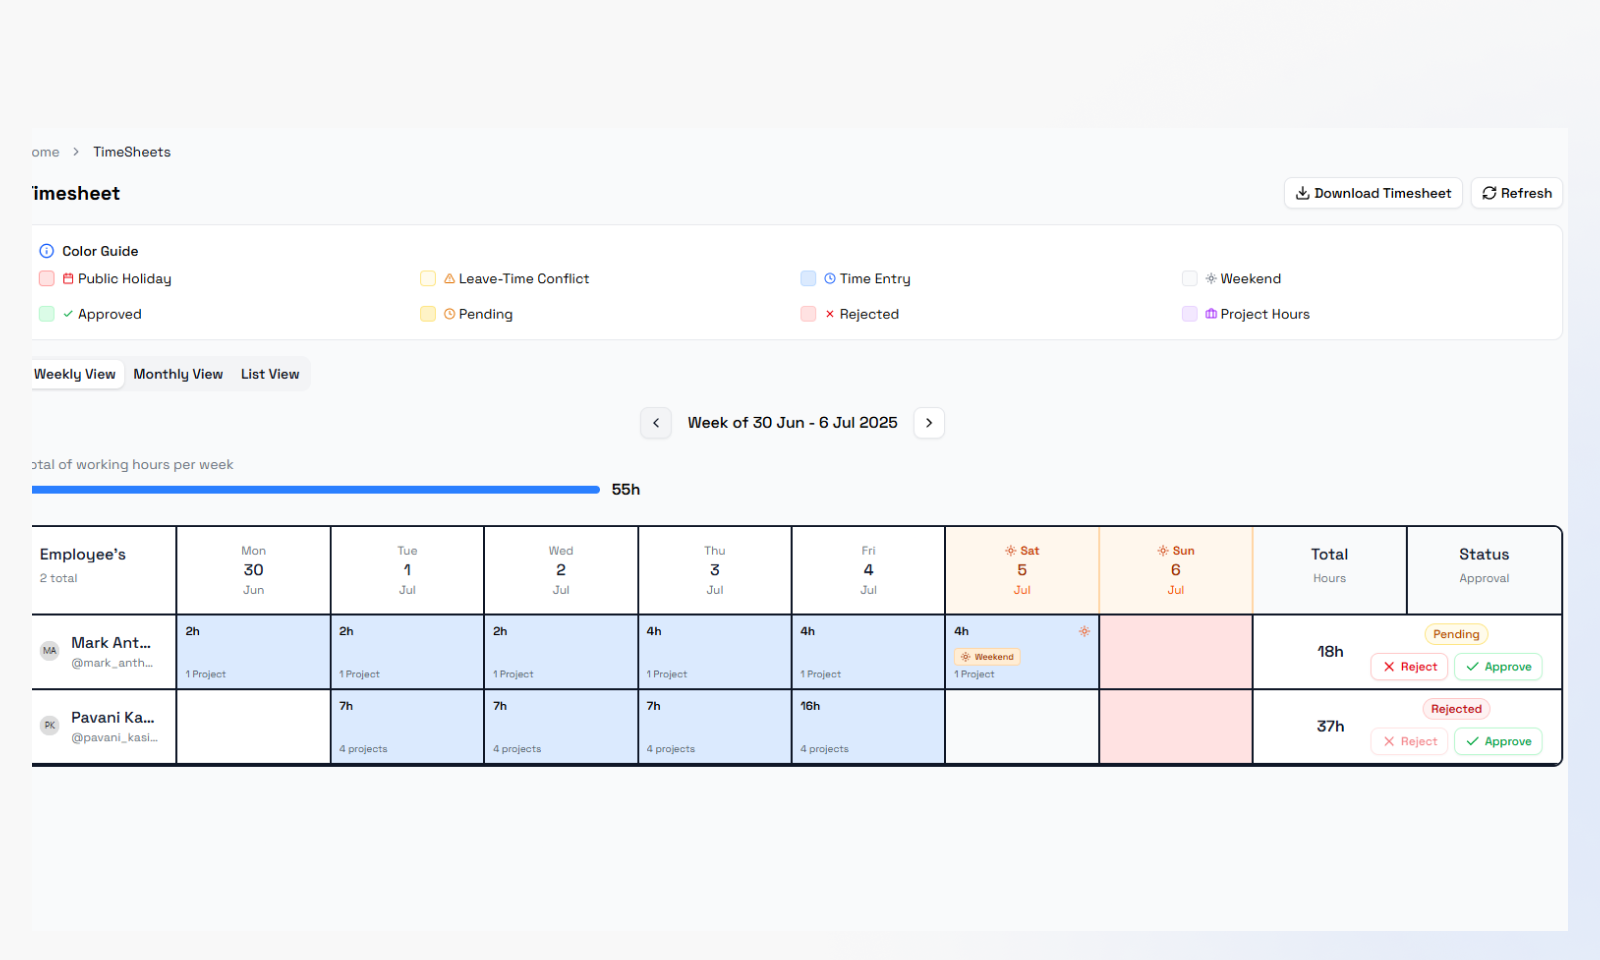Click the Public Holiday calendar icon

(68, 279)
